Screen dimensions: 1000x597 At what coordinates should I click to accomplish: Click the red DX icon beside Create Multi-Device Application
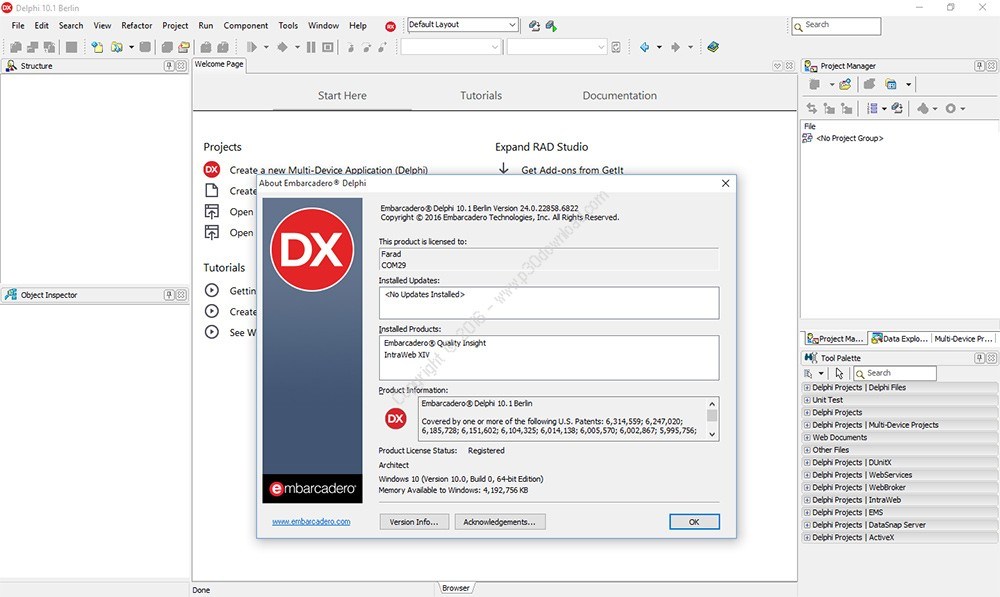(x=212, y=170)
